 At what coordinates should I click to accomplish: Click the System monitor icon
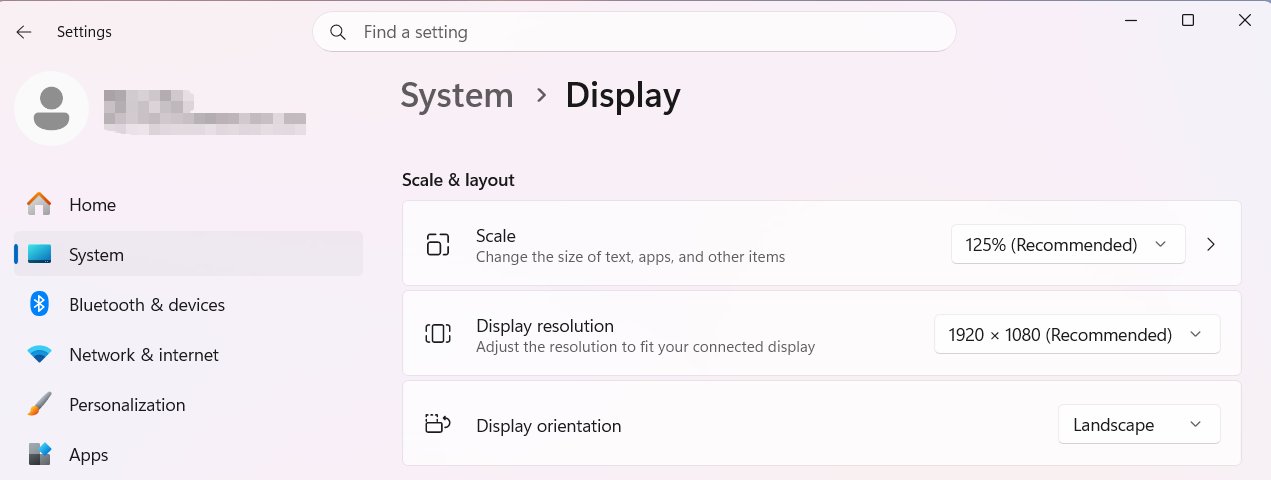pyautogui.click(x=39, y=254)
